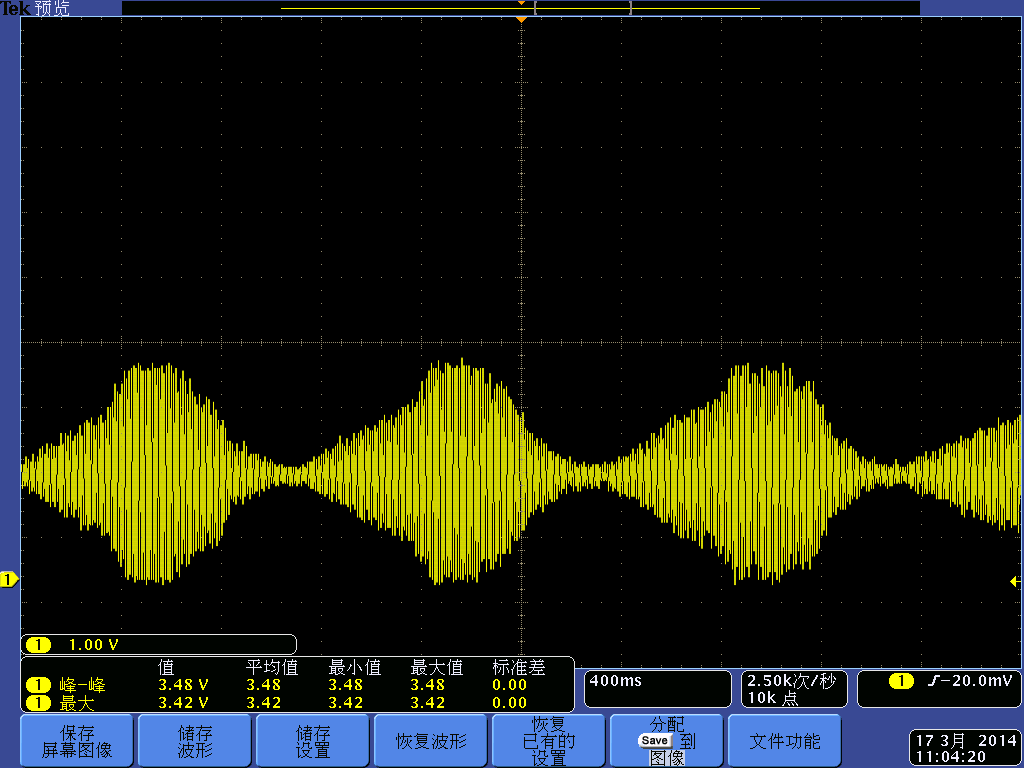Click the orange trigger position marker at top
This screenshot has width=1024, height=768.
click(x=521, y=20)
